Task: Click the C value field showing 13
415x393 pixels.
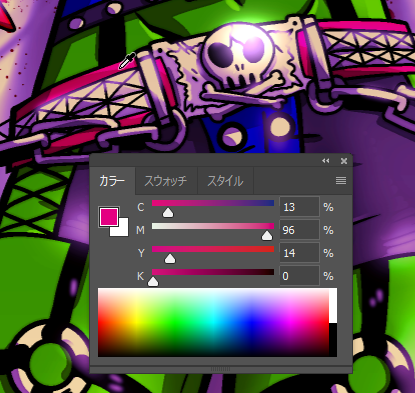Action: 299,207
